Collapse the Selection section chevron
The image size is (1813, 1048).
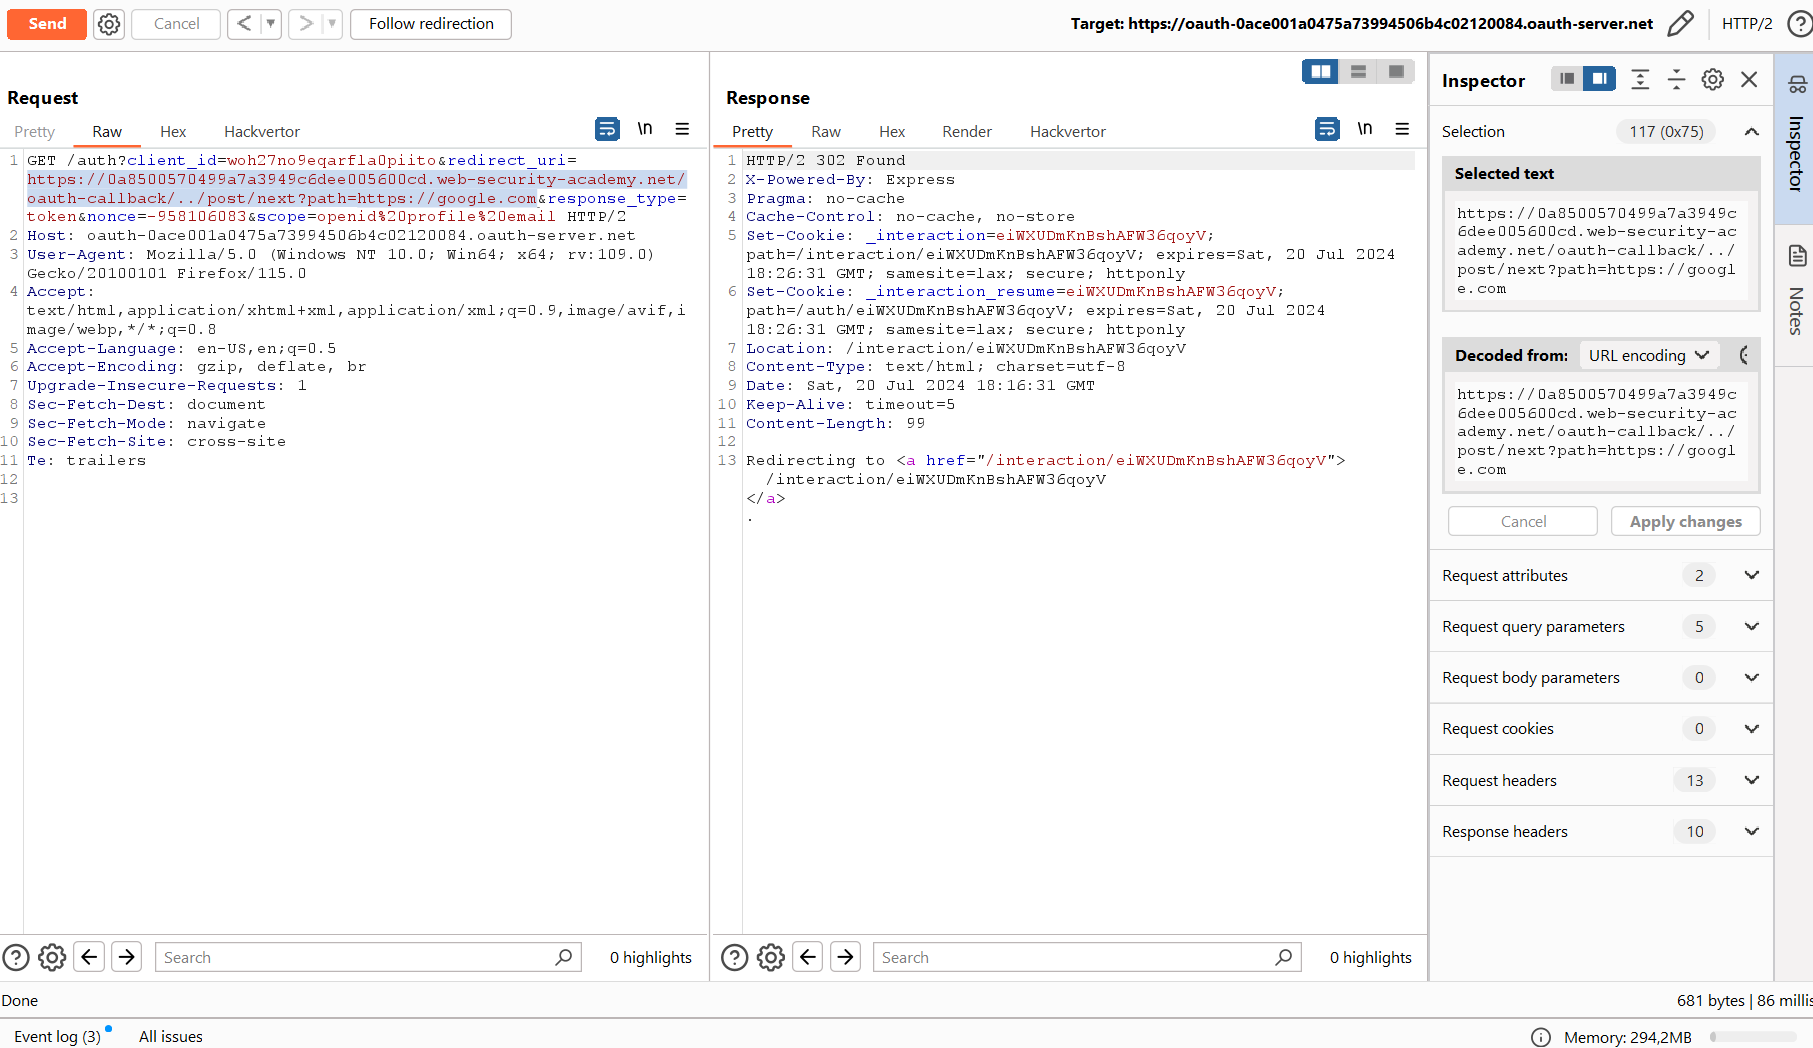pos(1752,131)
